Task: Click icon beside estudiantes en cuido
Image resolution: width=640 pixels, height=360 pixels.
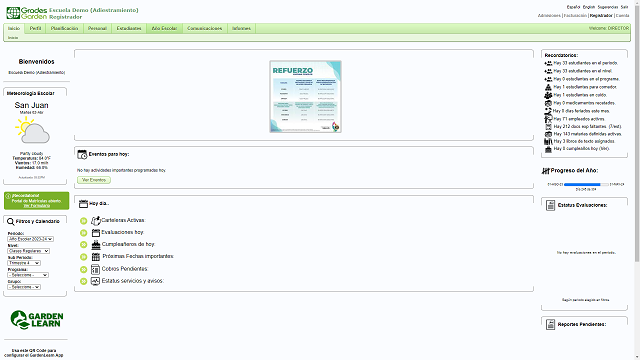Action: [548, 95]
